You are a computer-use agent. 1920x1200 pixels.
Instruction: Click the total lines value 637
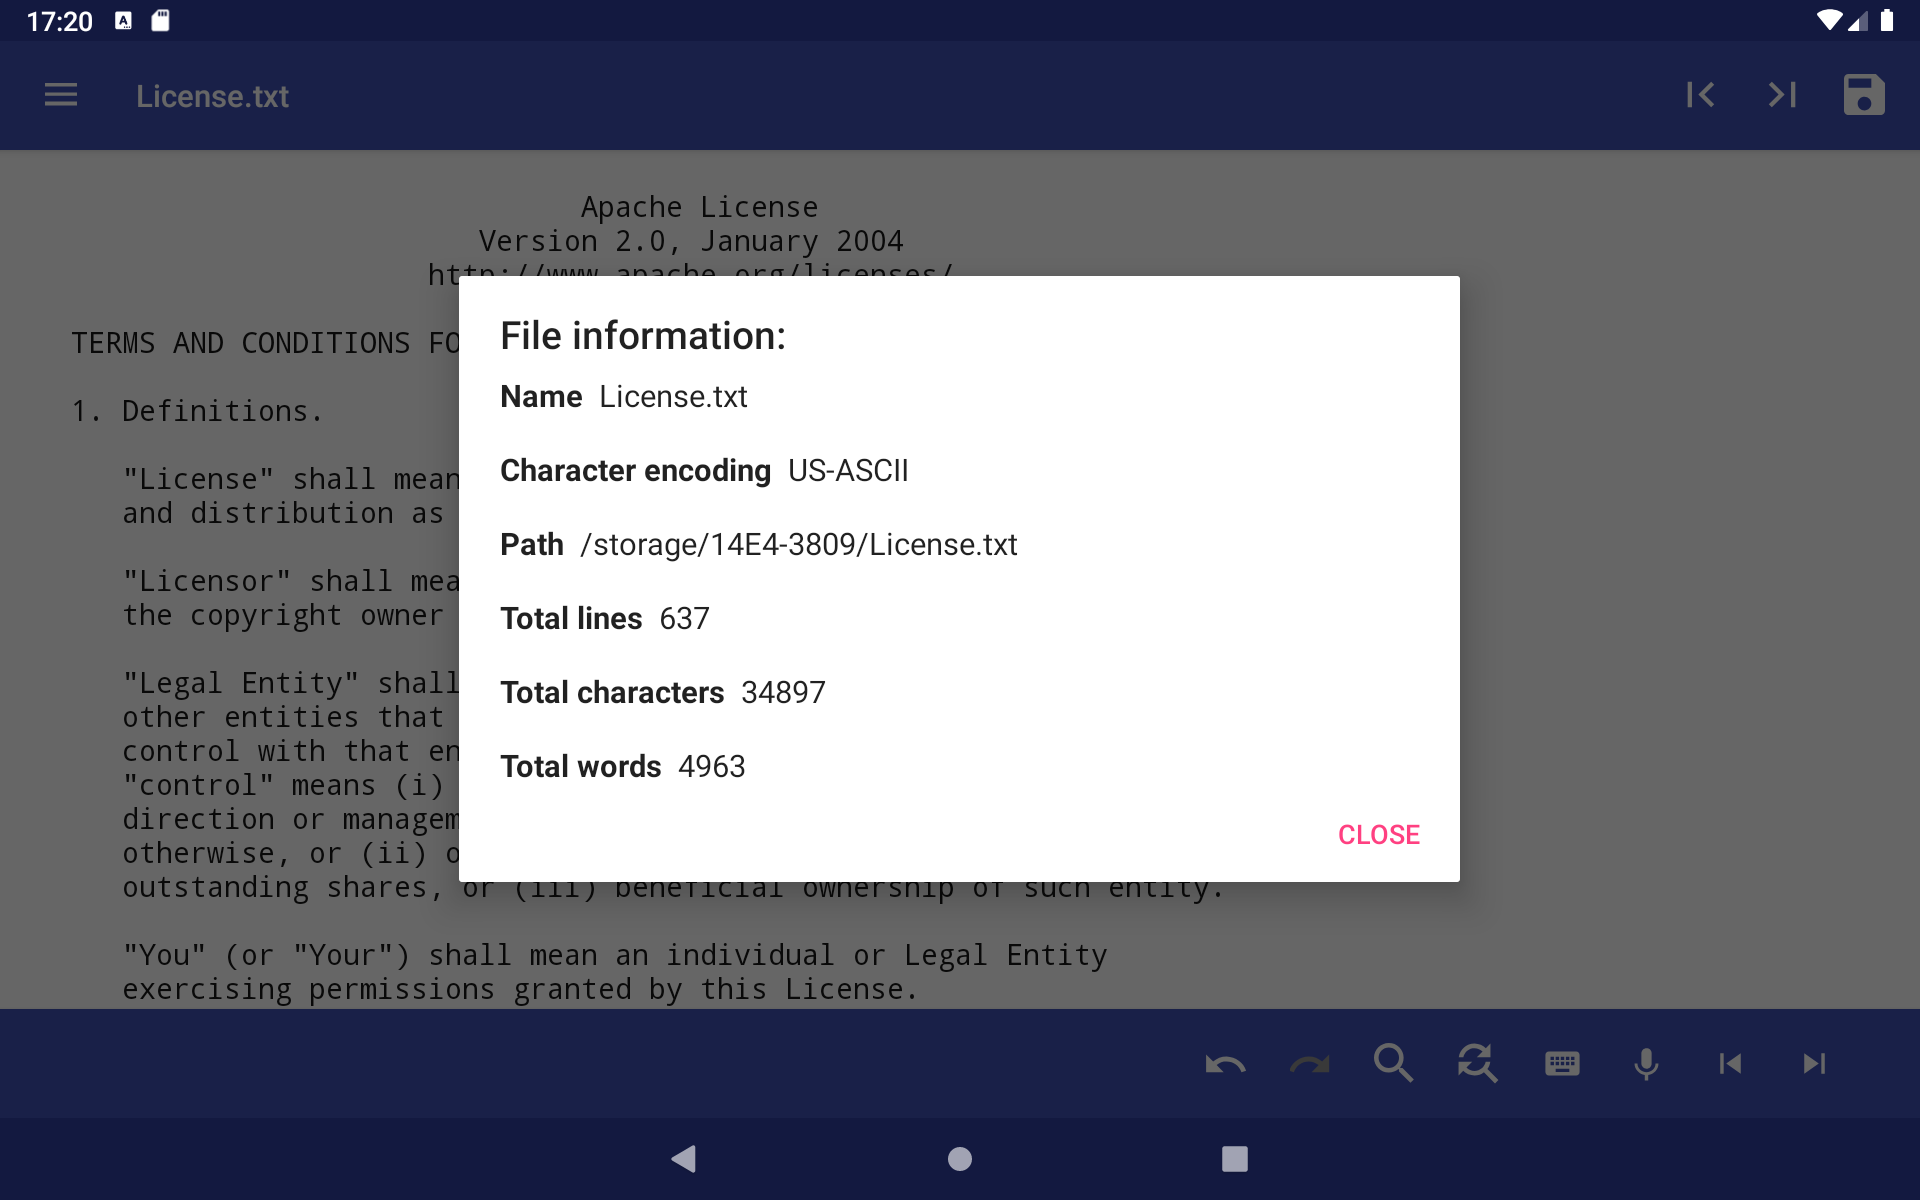click(684, 619)
